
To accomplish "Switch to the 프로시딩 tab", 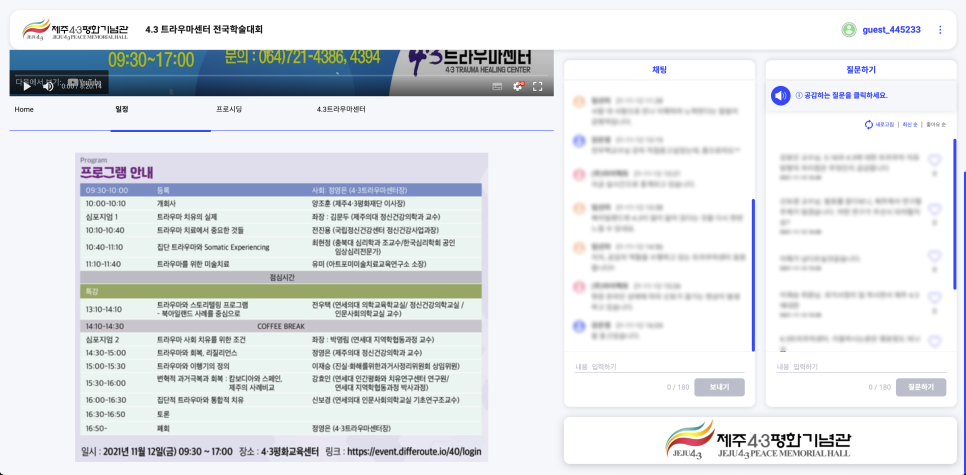I will tap(229, 110).
